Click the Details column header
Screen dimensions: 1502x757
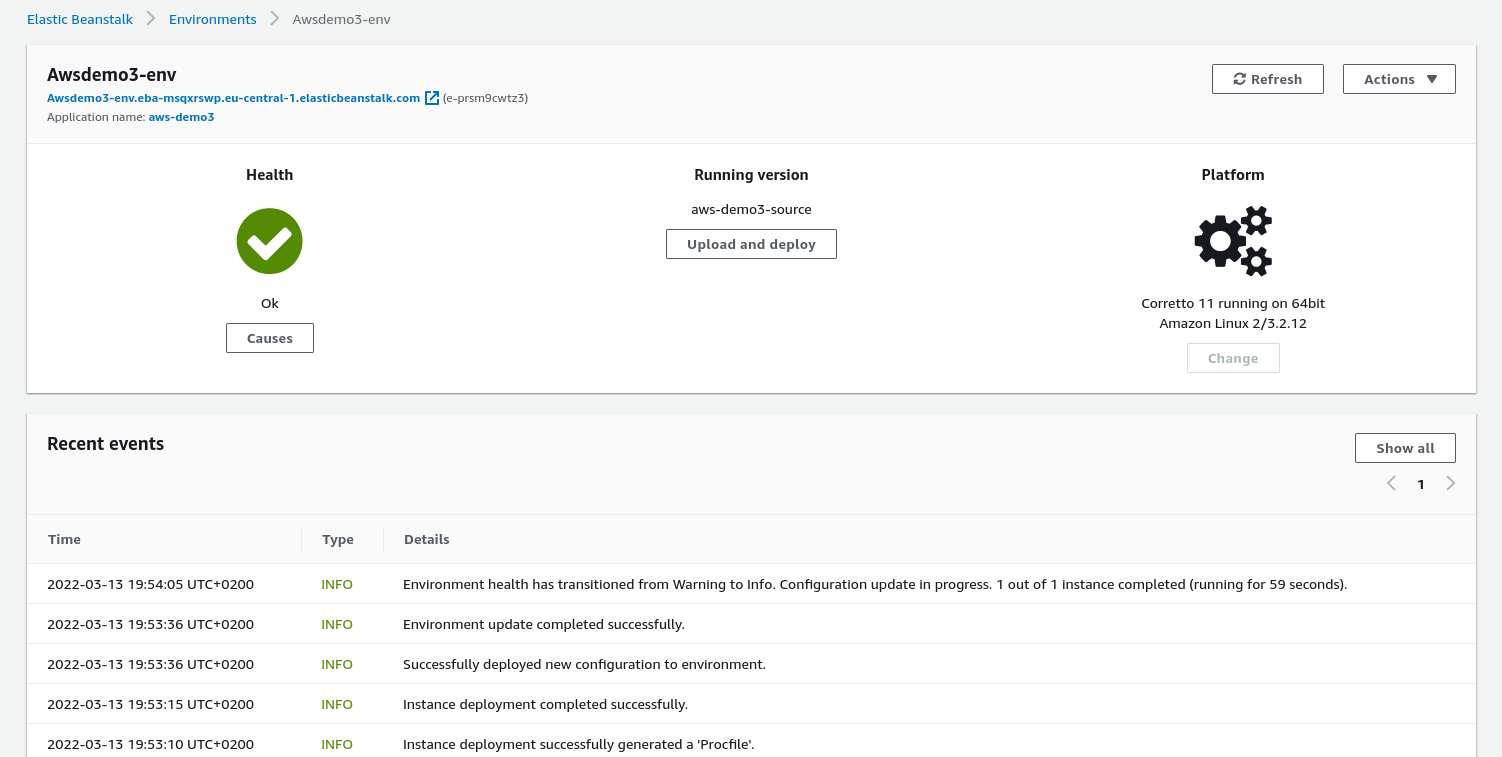[x=426, y=539]
